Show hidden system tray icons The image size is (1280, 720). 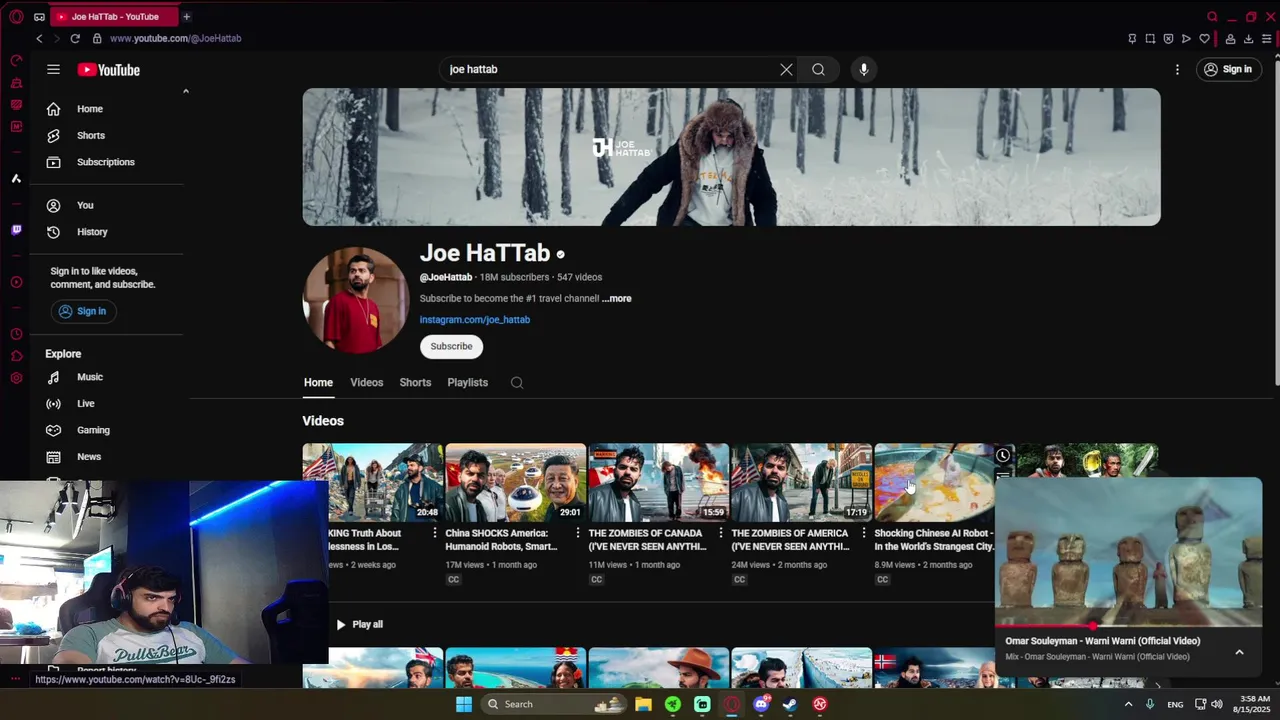coord(1128,704)
